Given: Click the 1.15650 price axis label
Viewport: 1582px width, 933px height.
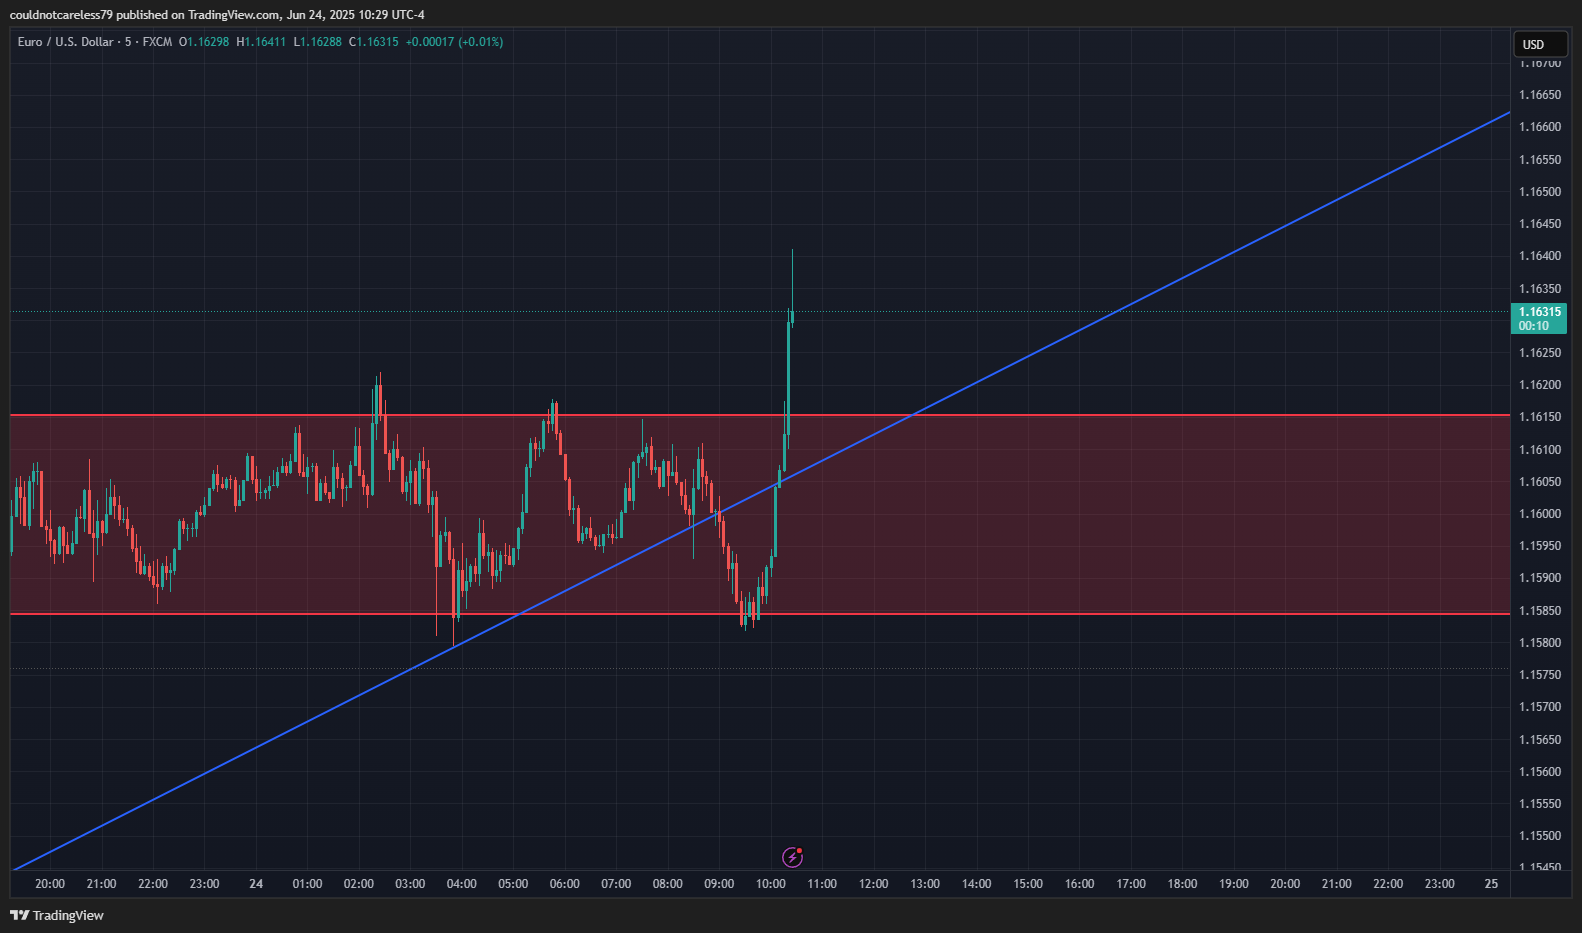Looking at the screenshot, I should [x=1539, y=740].
